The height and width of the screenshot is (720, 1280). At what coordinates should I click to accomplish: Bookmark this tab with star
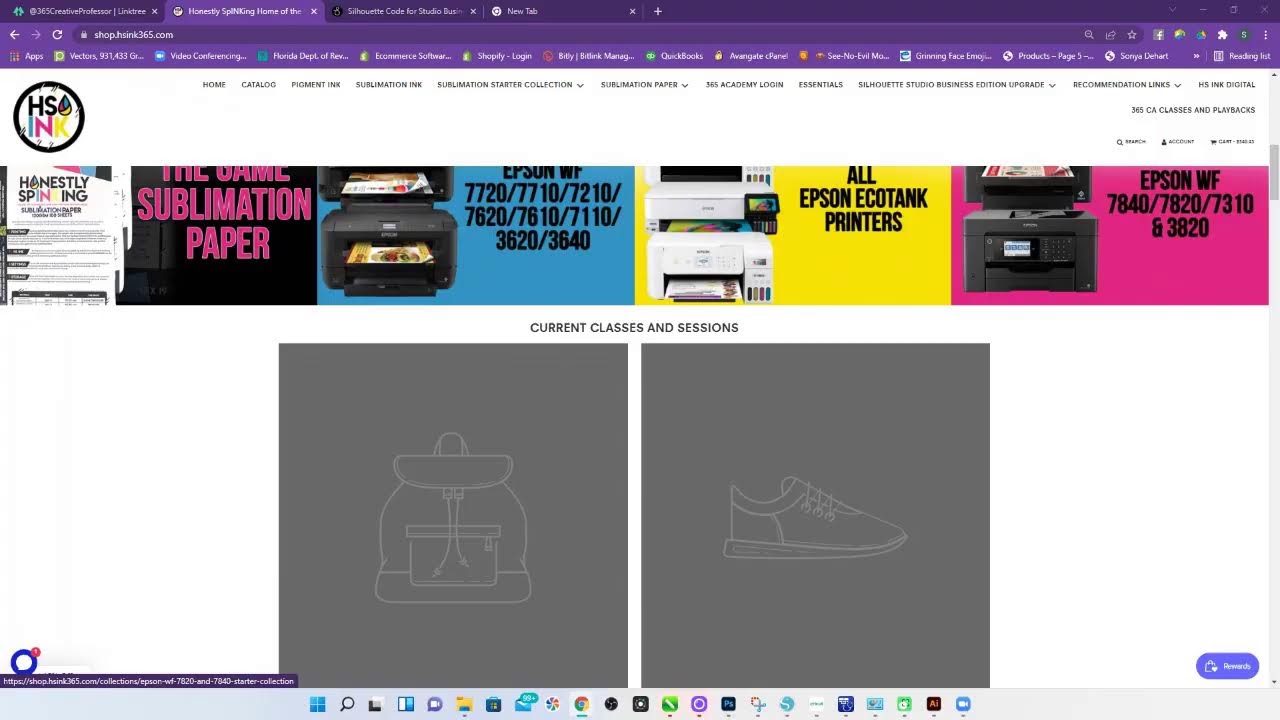point(1132,34)
